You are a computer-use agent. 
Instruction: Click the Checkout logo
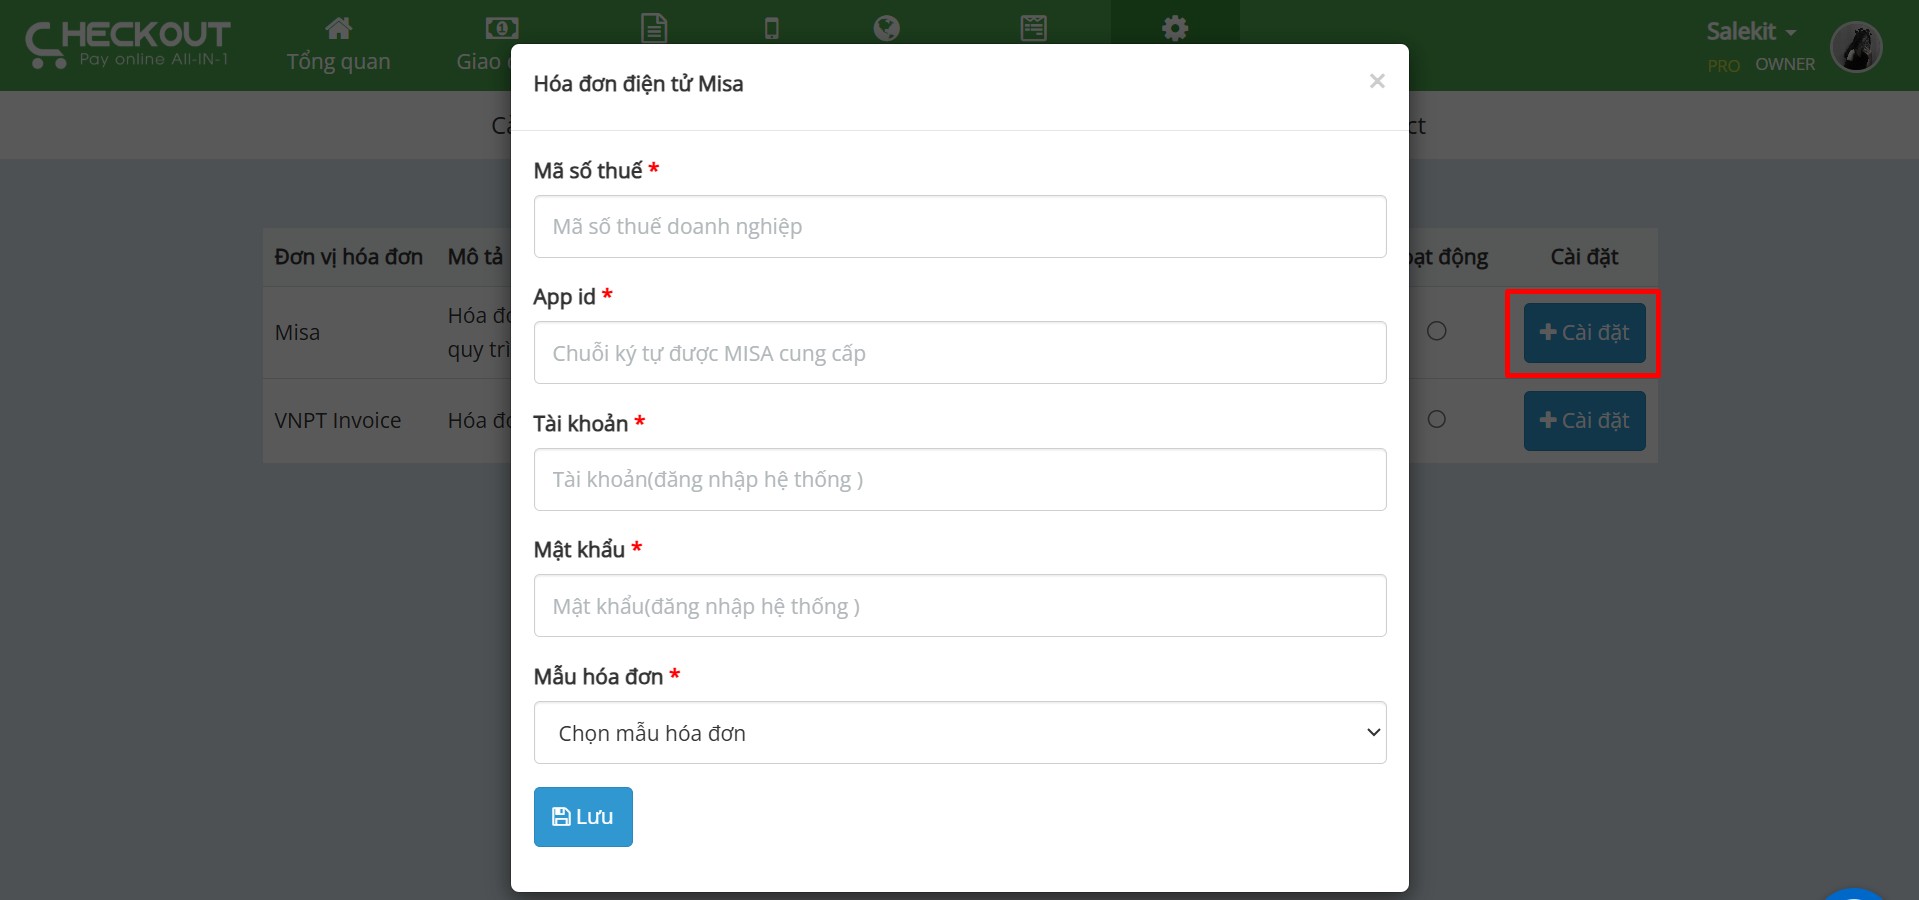[x=128, y=45]
